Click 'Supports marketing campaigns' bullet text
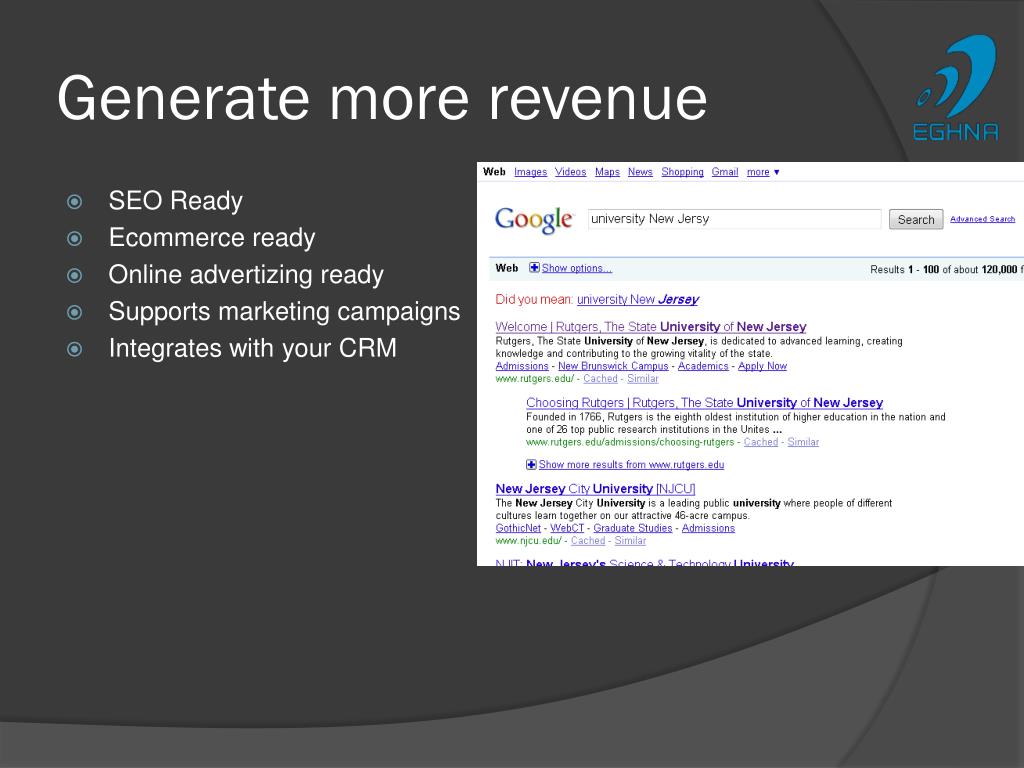This screenshot has width=1024, height=768. tap(285, 312)
